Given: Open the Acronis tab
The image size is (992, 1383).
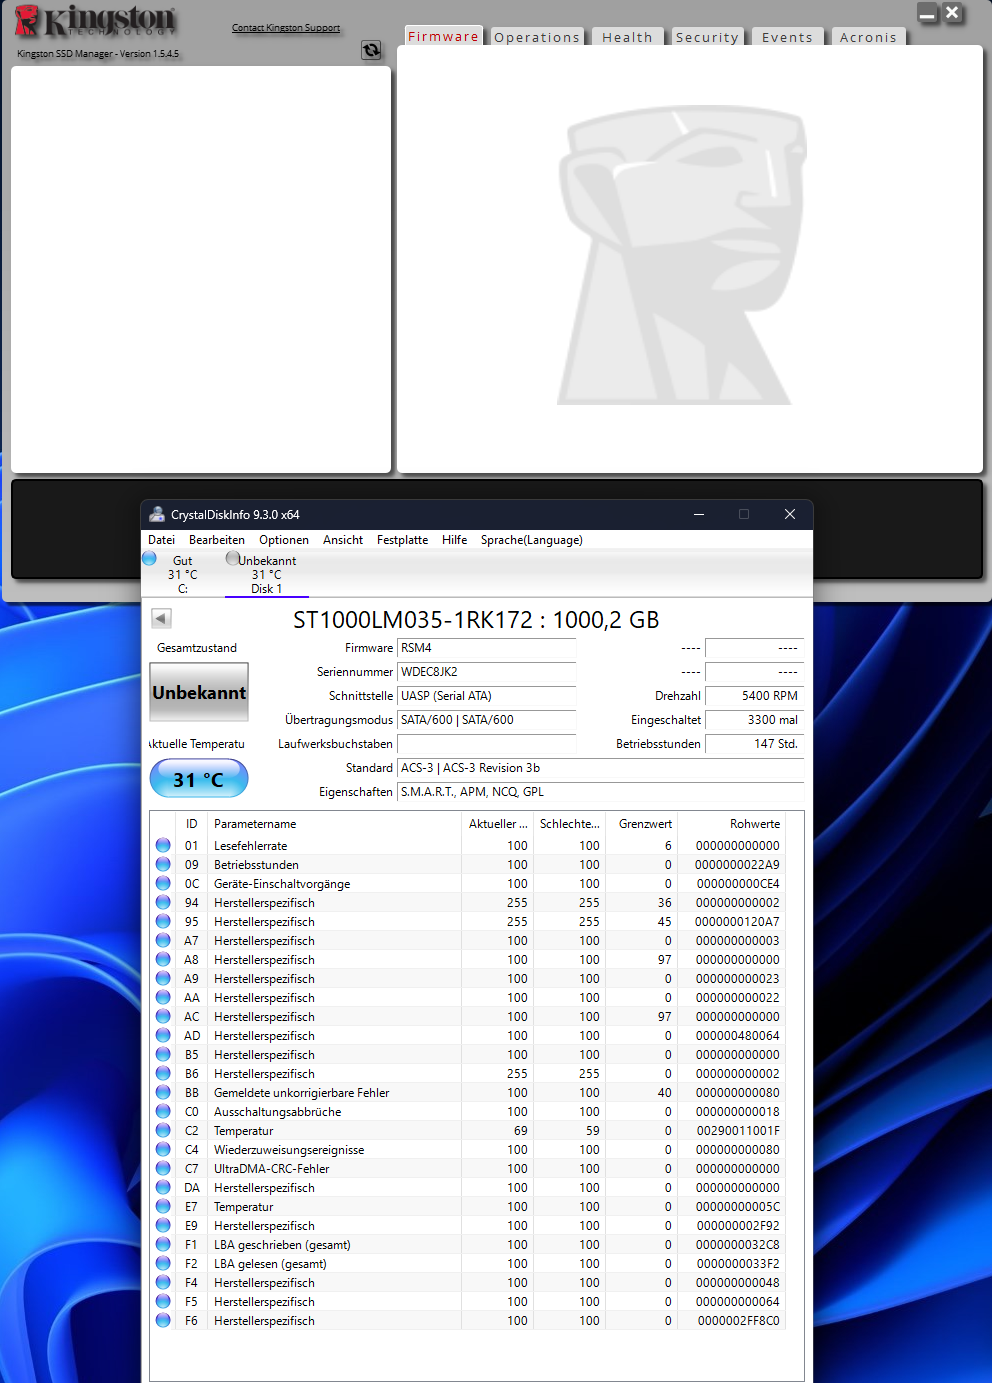Looking at the screenshot, I should (x=868, y=37).
